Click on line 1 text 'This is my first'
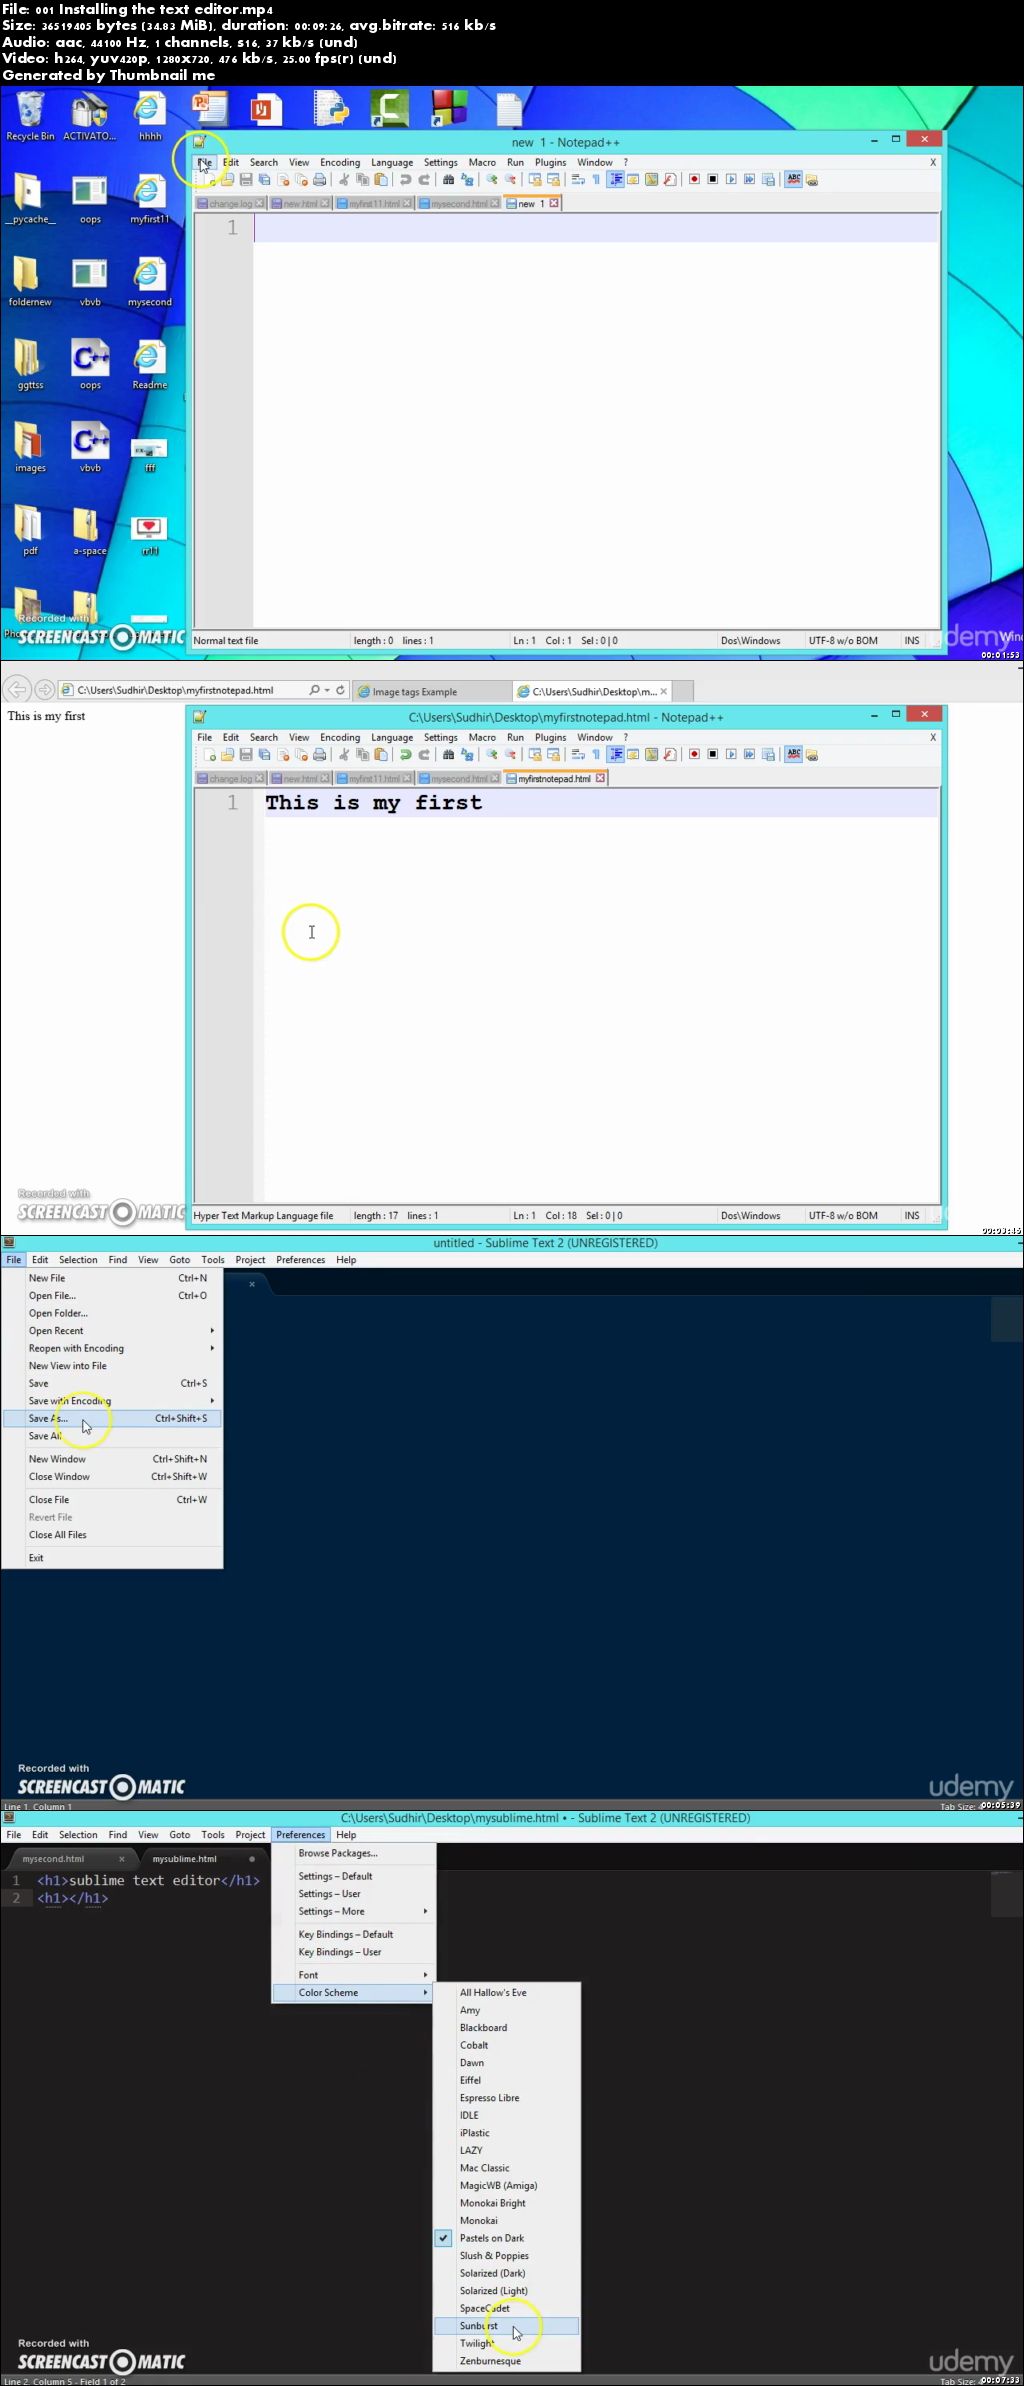 coord(373,803)
